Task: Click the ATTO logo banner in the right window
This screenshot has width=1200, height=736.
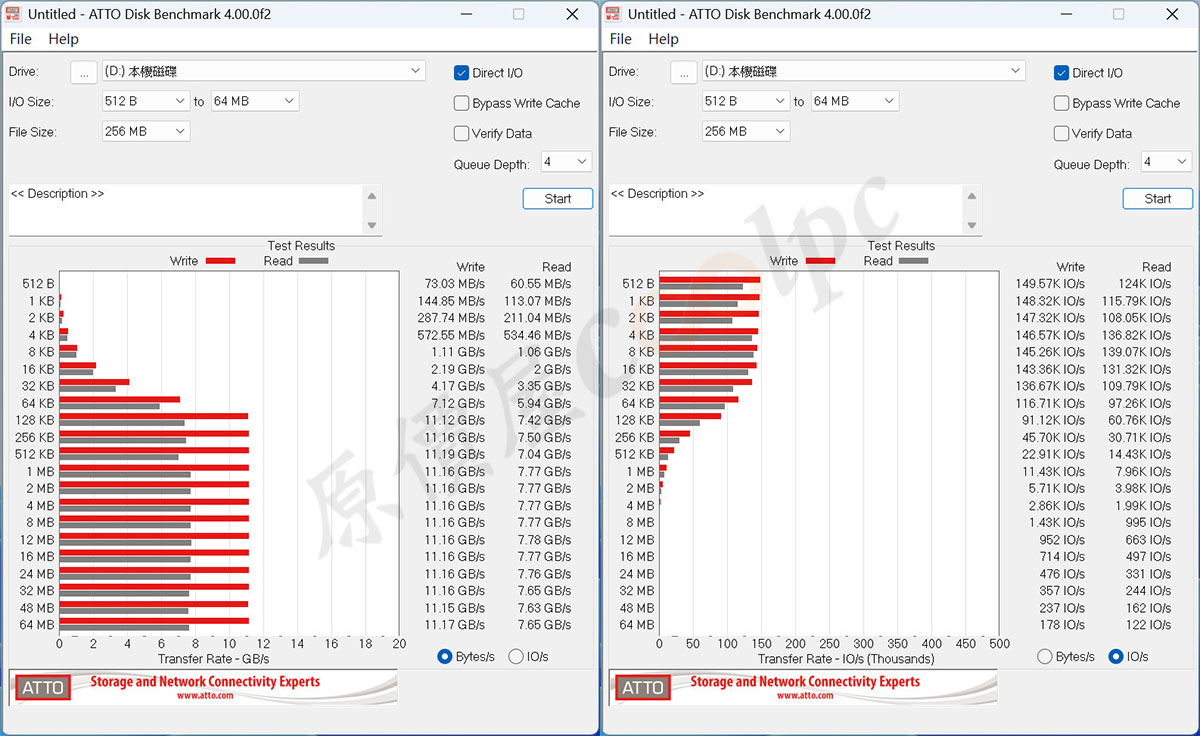Action: click(x=803, y=687)
